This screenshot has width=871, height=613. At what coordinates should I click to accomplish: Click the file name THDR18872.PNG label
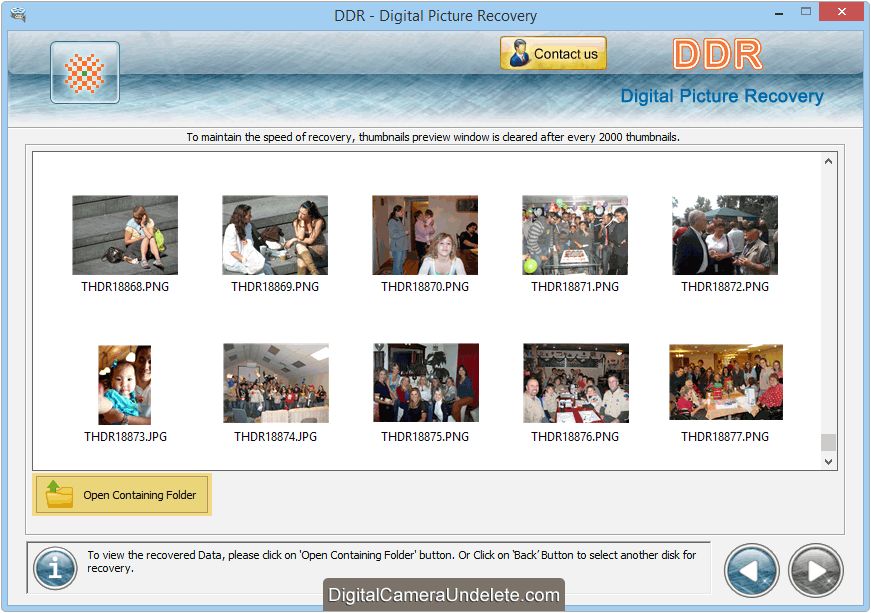(725, 287)
